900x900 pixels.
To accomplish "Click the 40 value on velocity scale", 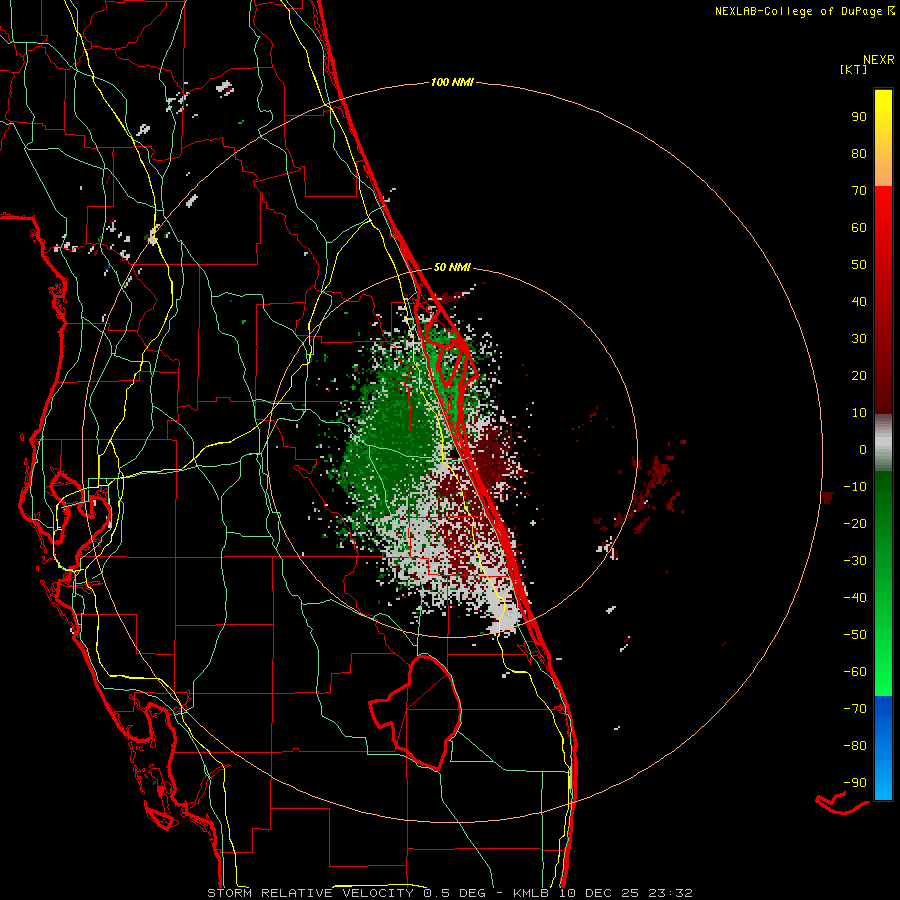I will click(859, 301).
